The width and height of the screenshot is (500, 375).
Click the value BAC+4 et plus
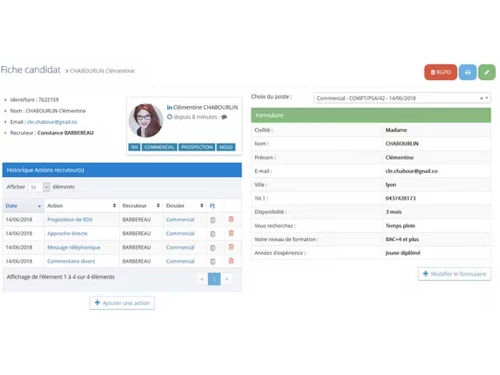click(x=402, y=239)
